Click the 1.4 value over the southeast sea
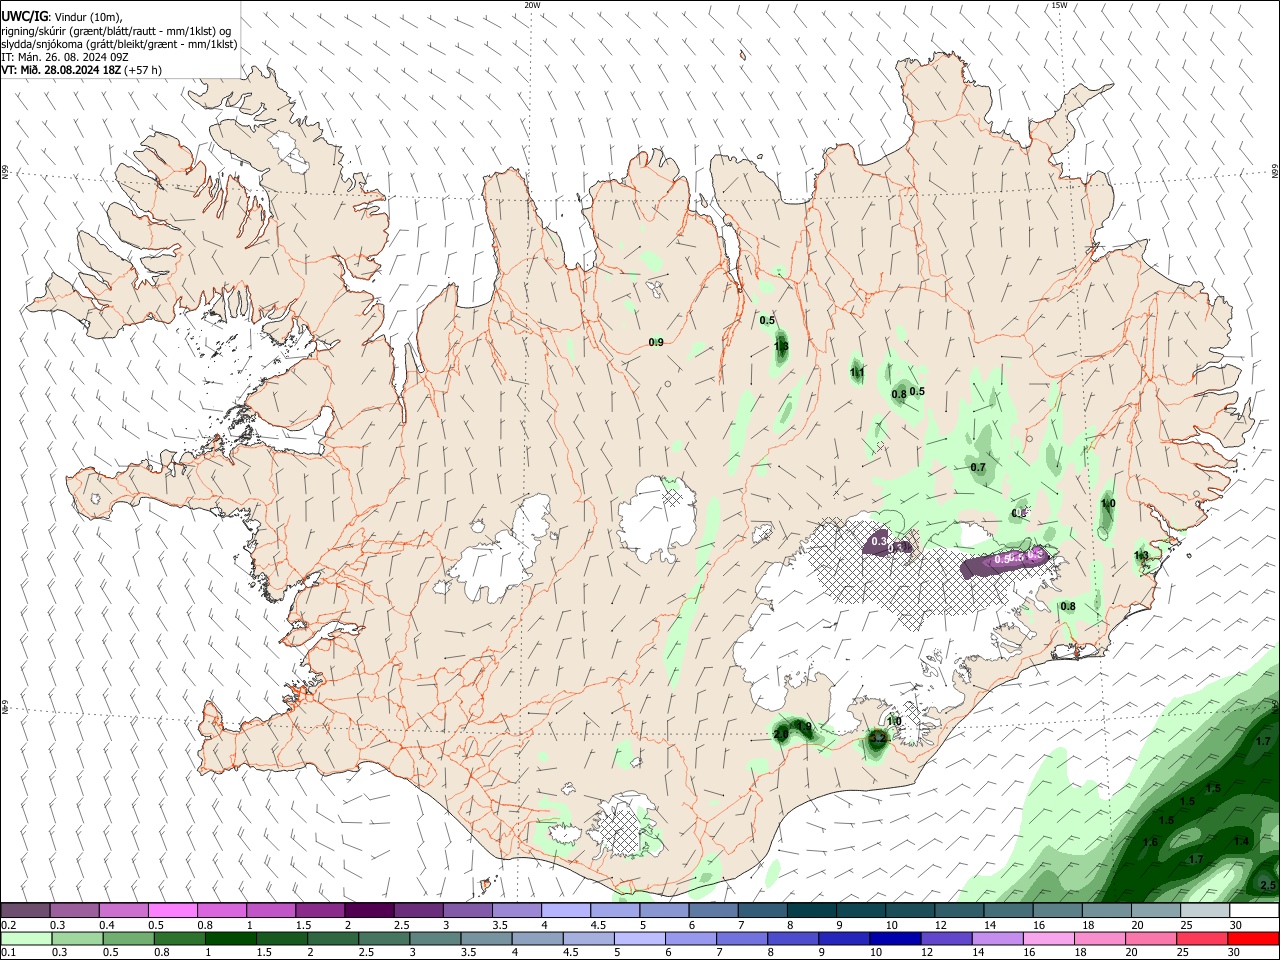The width and height of the screenshot is (1280, 960). click(1241, 842)
